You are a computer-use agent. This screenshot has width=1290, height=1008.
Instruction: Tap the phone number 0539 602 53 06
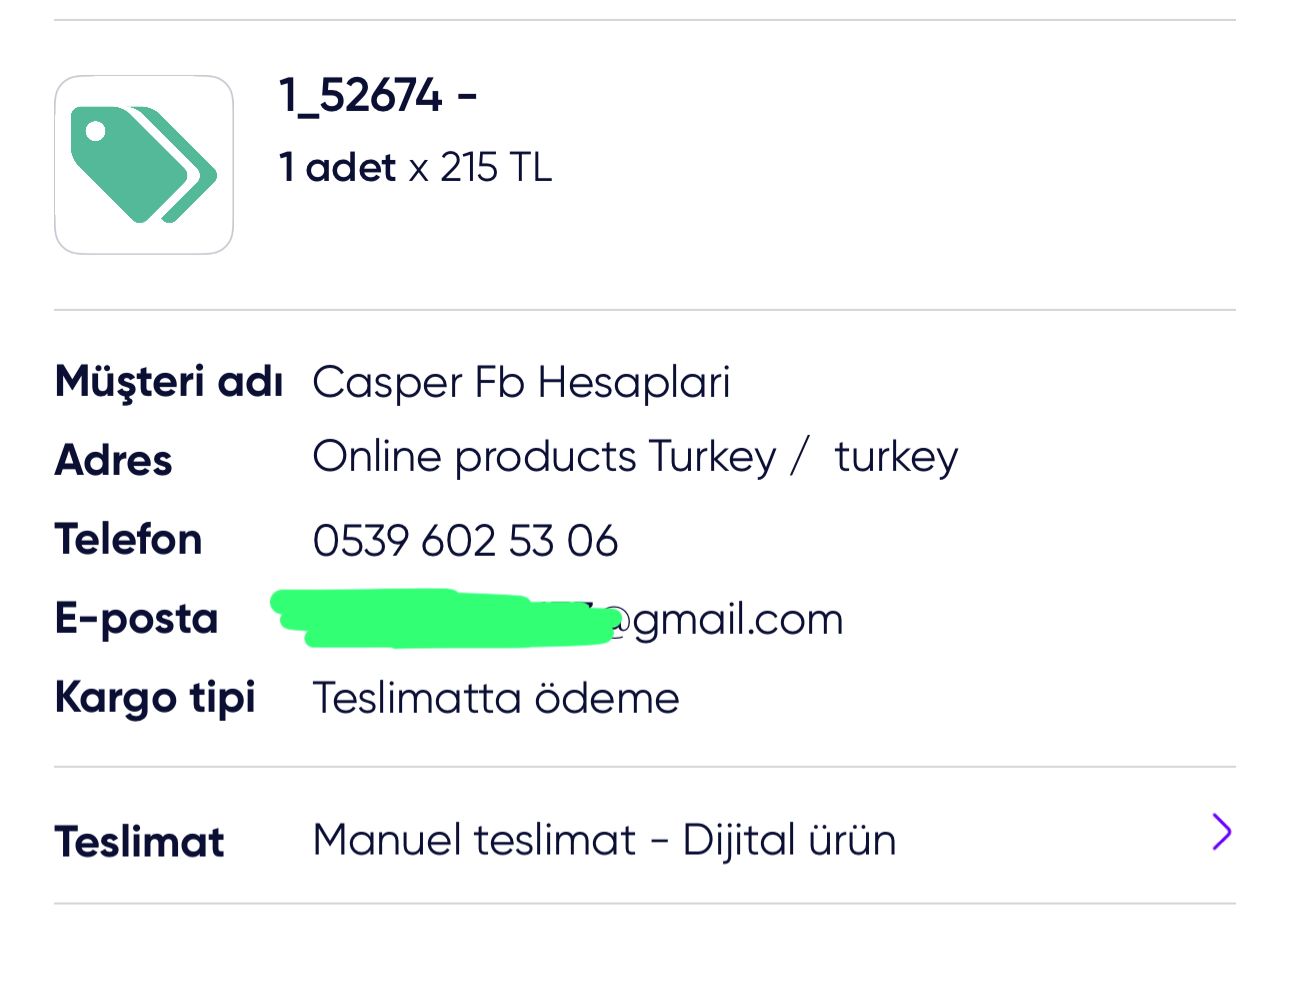465,541
